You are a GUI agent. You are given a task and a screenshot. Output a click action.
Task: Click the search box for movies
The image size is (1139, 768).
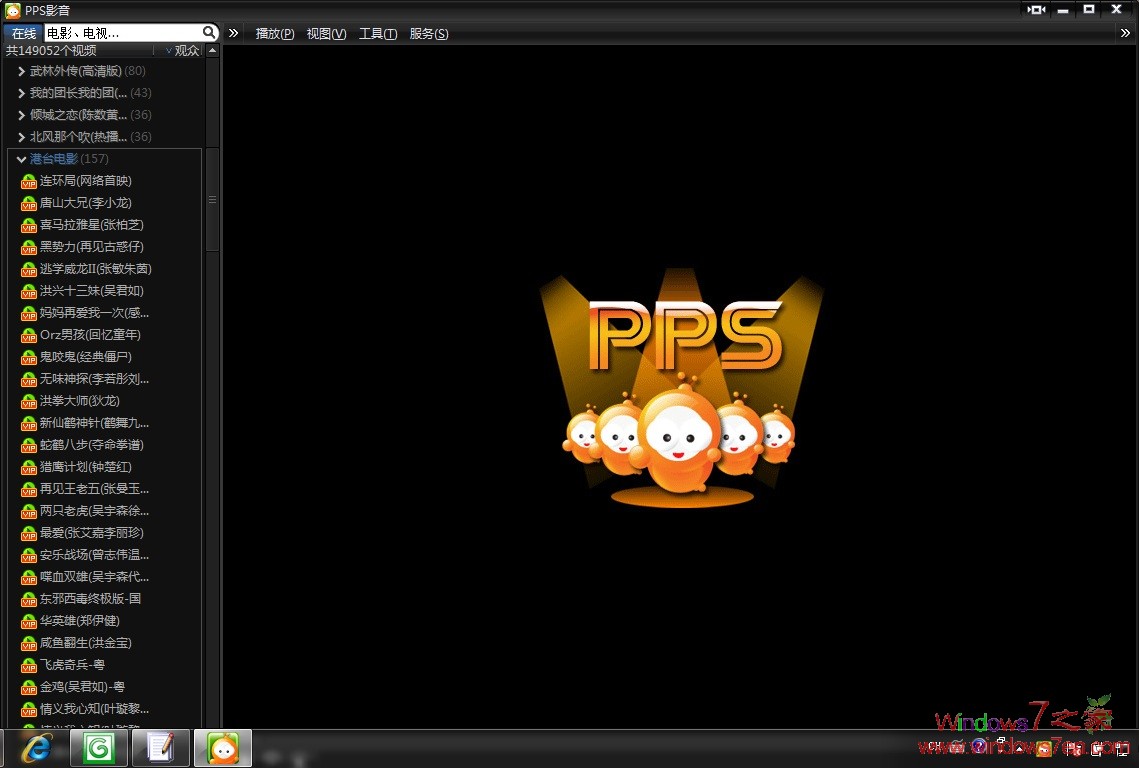(x=120, y=33)
